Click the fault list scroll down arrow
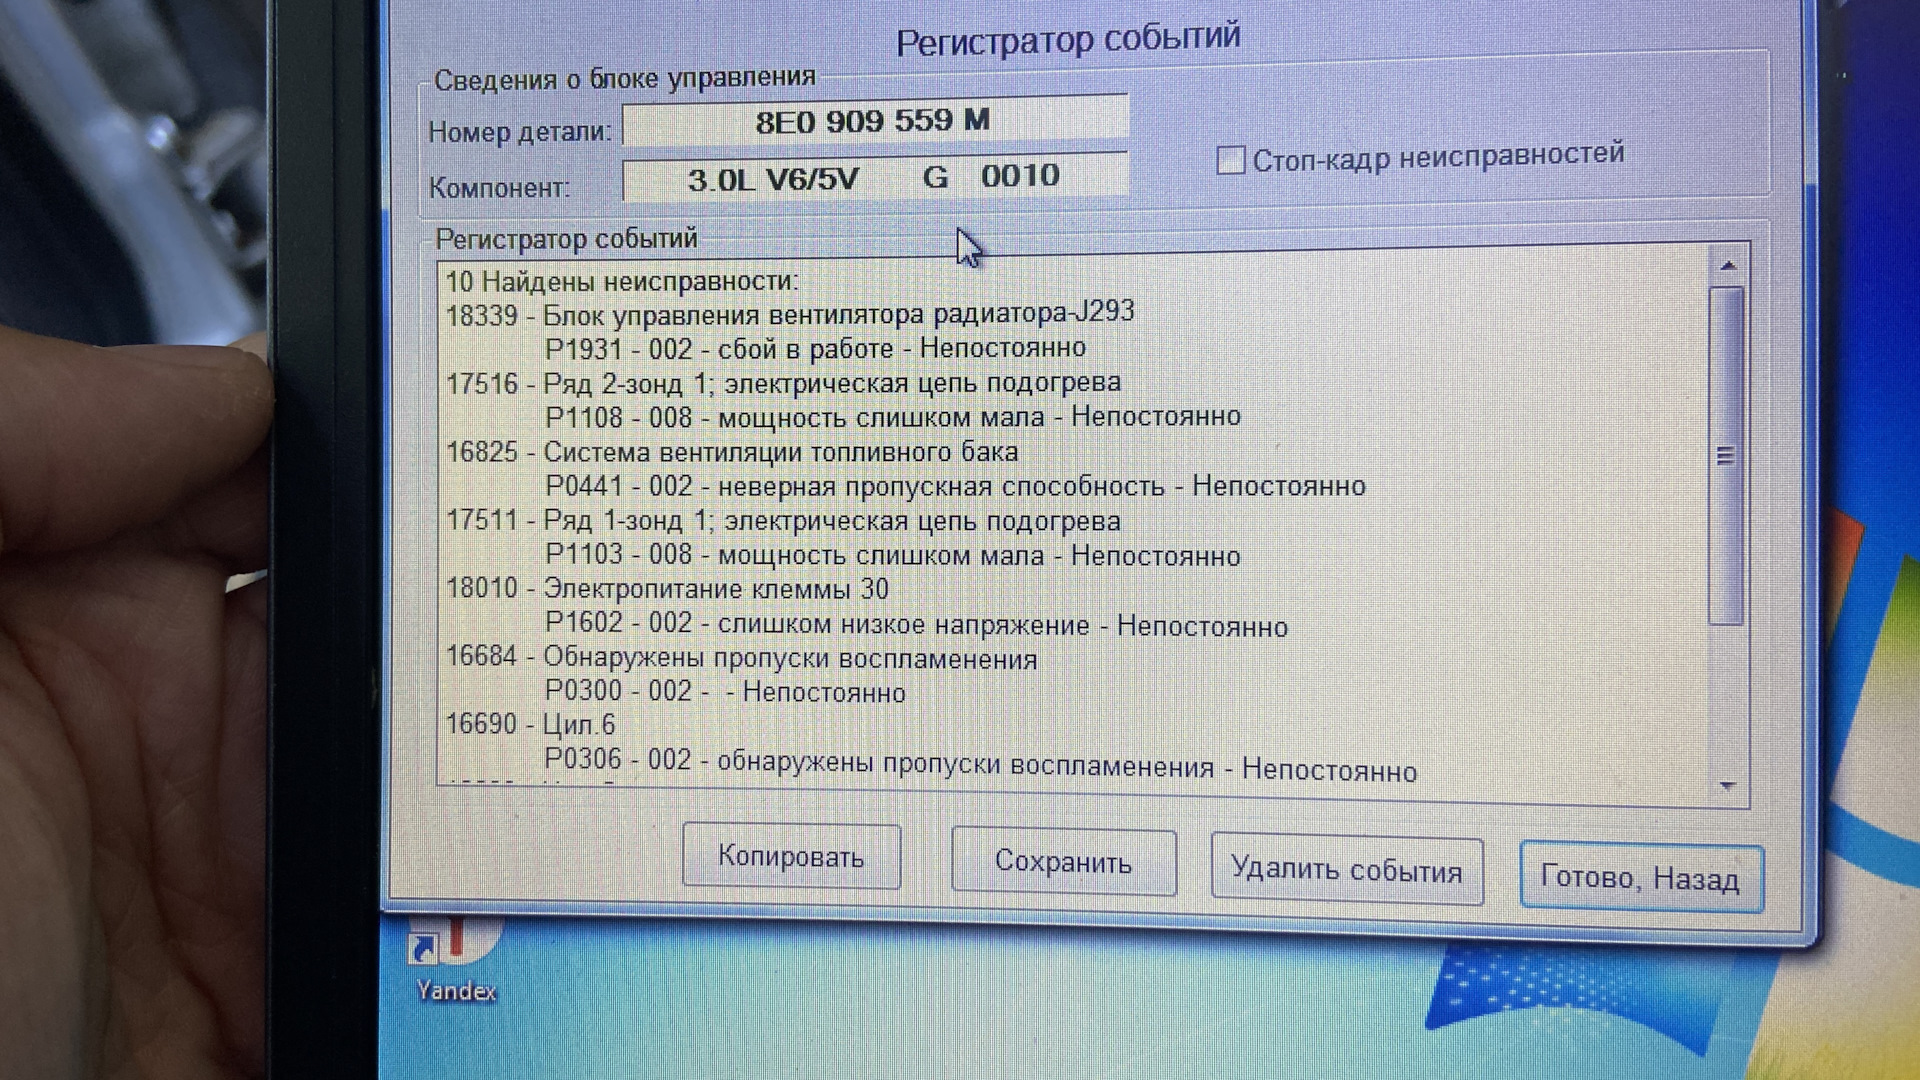Viewport: 1920px width, 1080px height. pos(1727,786)
